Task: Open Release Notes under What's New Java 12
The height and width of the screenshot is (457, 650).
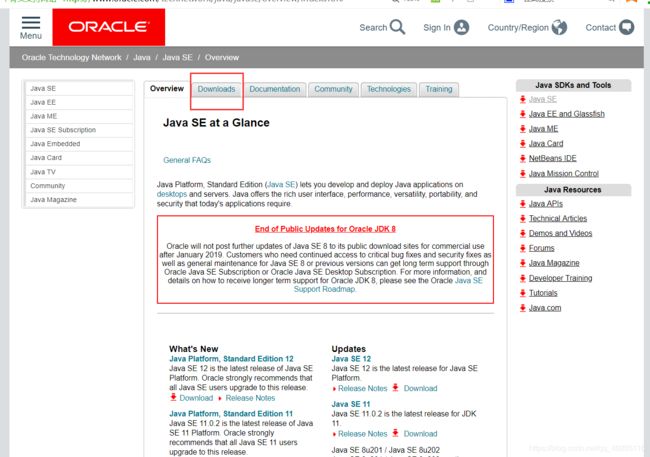Action: click(x=250, y=398)
